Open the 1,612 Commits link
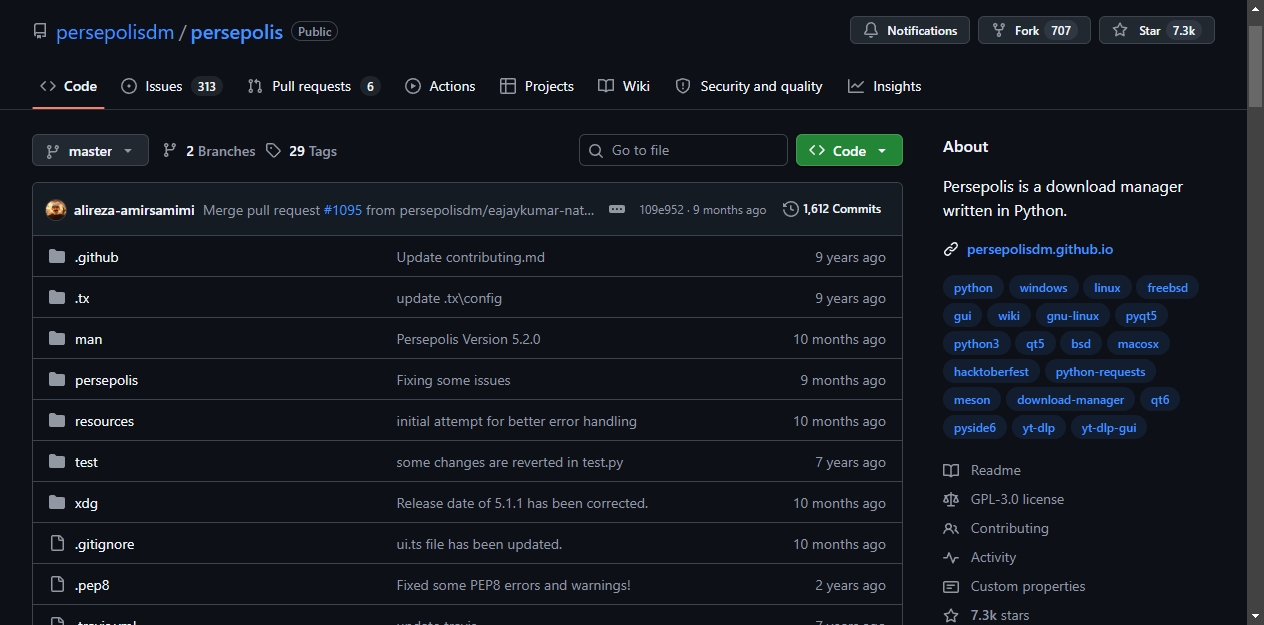The image size is (1264, 625). point(832,209)
